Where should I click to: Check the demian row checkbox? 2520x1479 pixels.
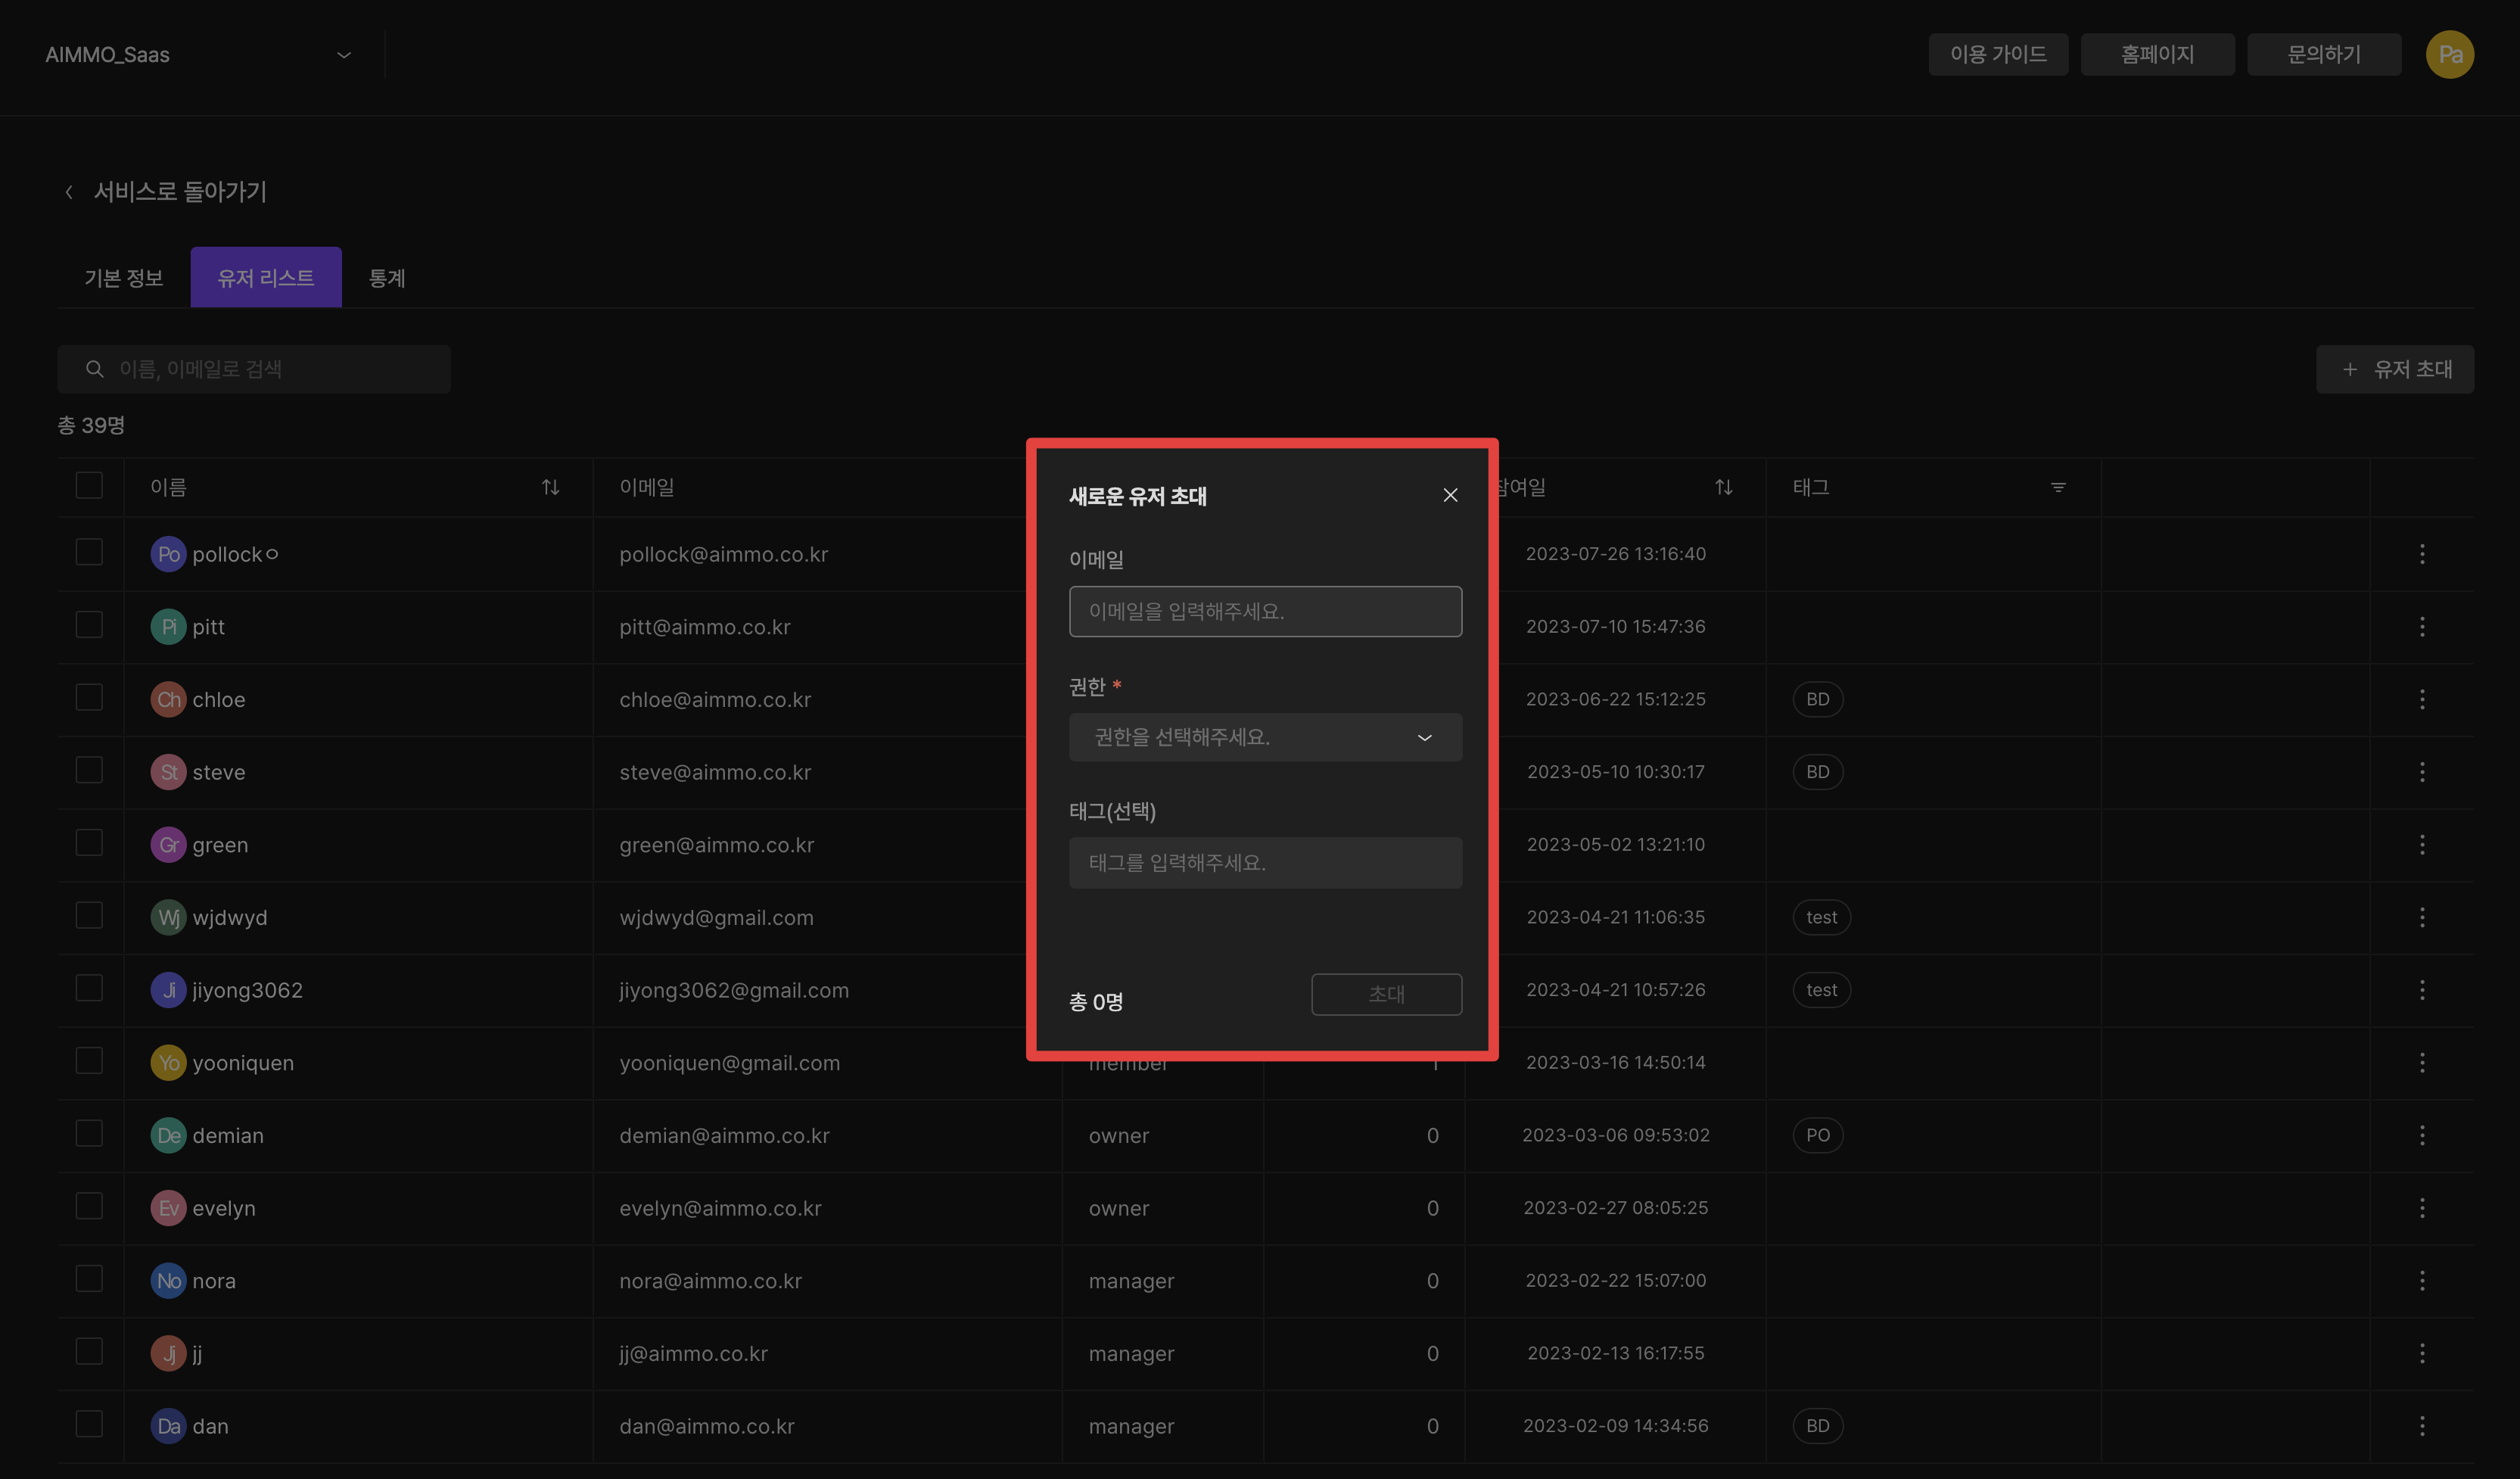89,1134
